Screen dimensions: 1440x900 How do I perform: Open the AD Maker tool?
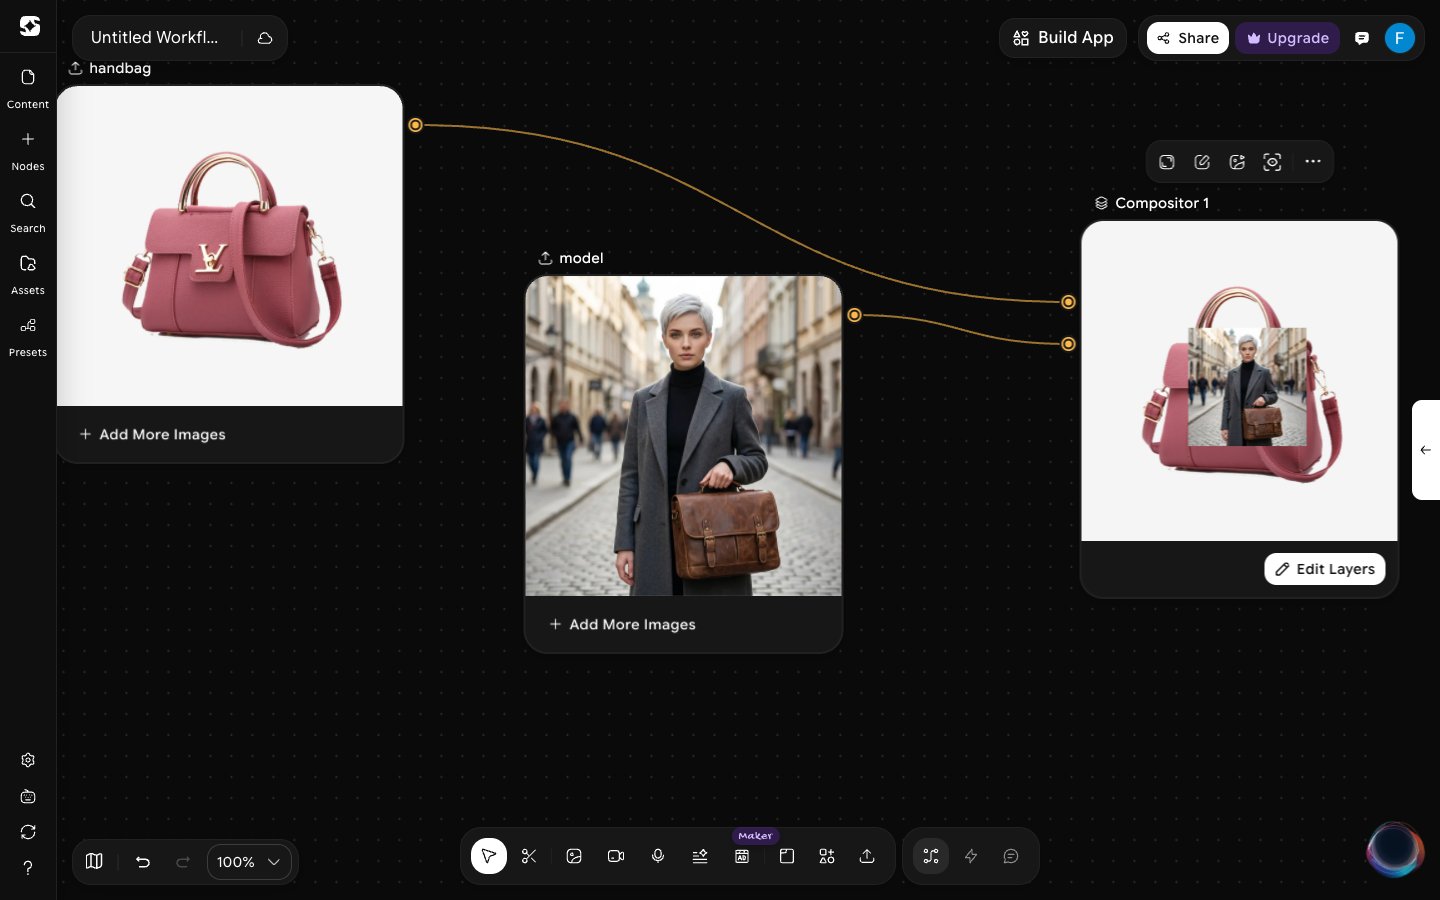pyautogui.click(x=742, y=856)
